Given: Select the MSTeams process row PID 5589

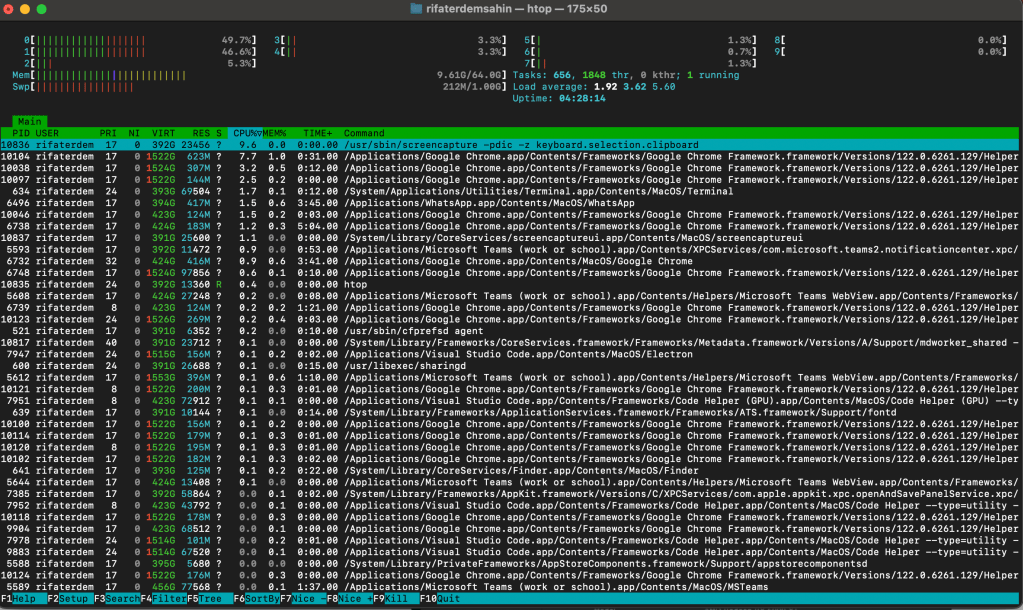Looking at the screenshot, I should click(510, 587).
